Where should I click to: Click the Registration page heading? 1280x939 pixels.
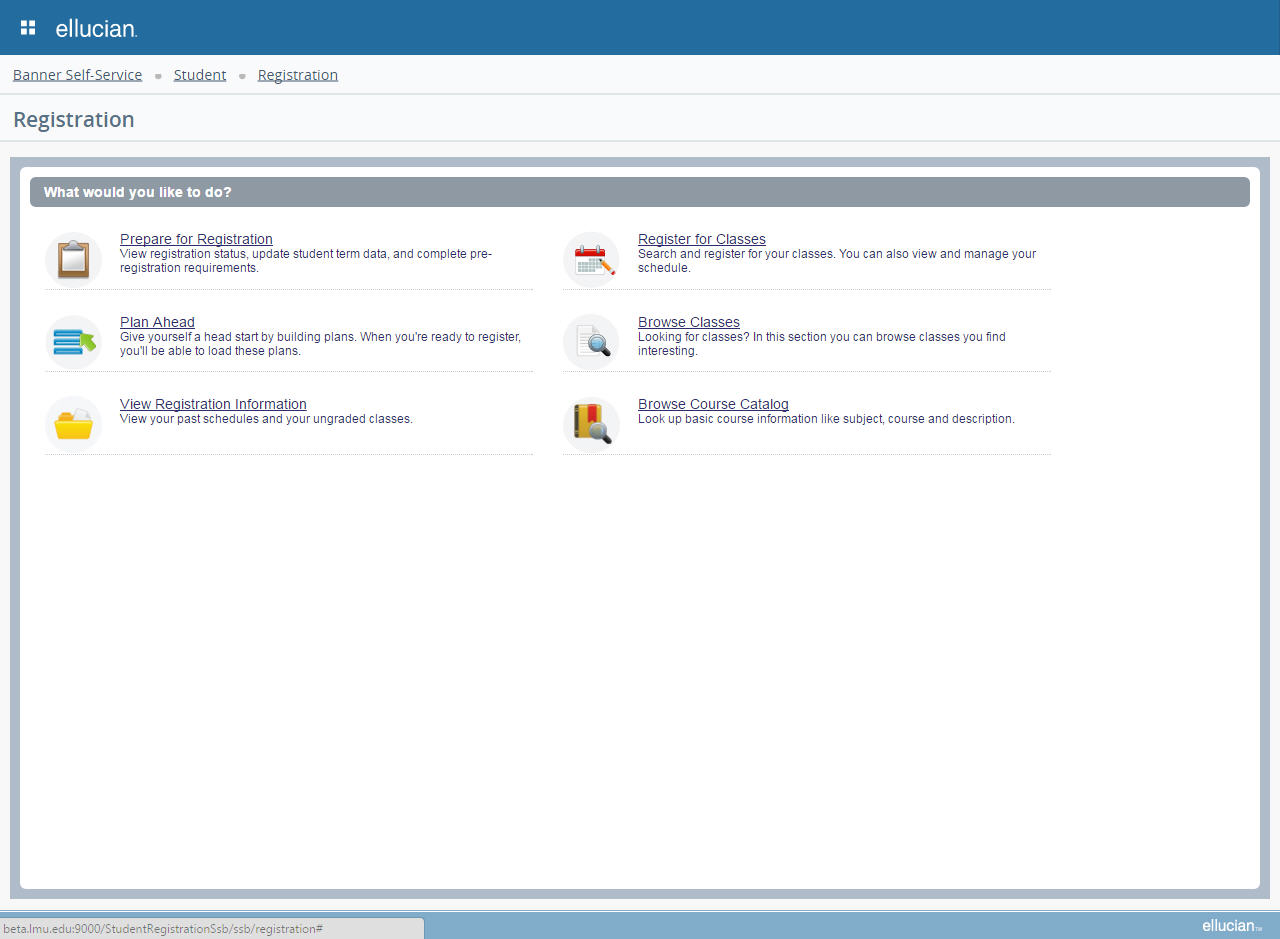pyautogui.click(x=74, y=120)
